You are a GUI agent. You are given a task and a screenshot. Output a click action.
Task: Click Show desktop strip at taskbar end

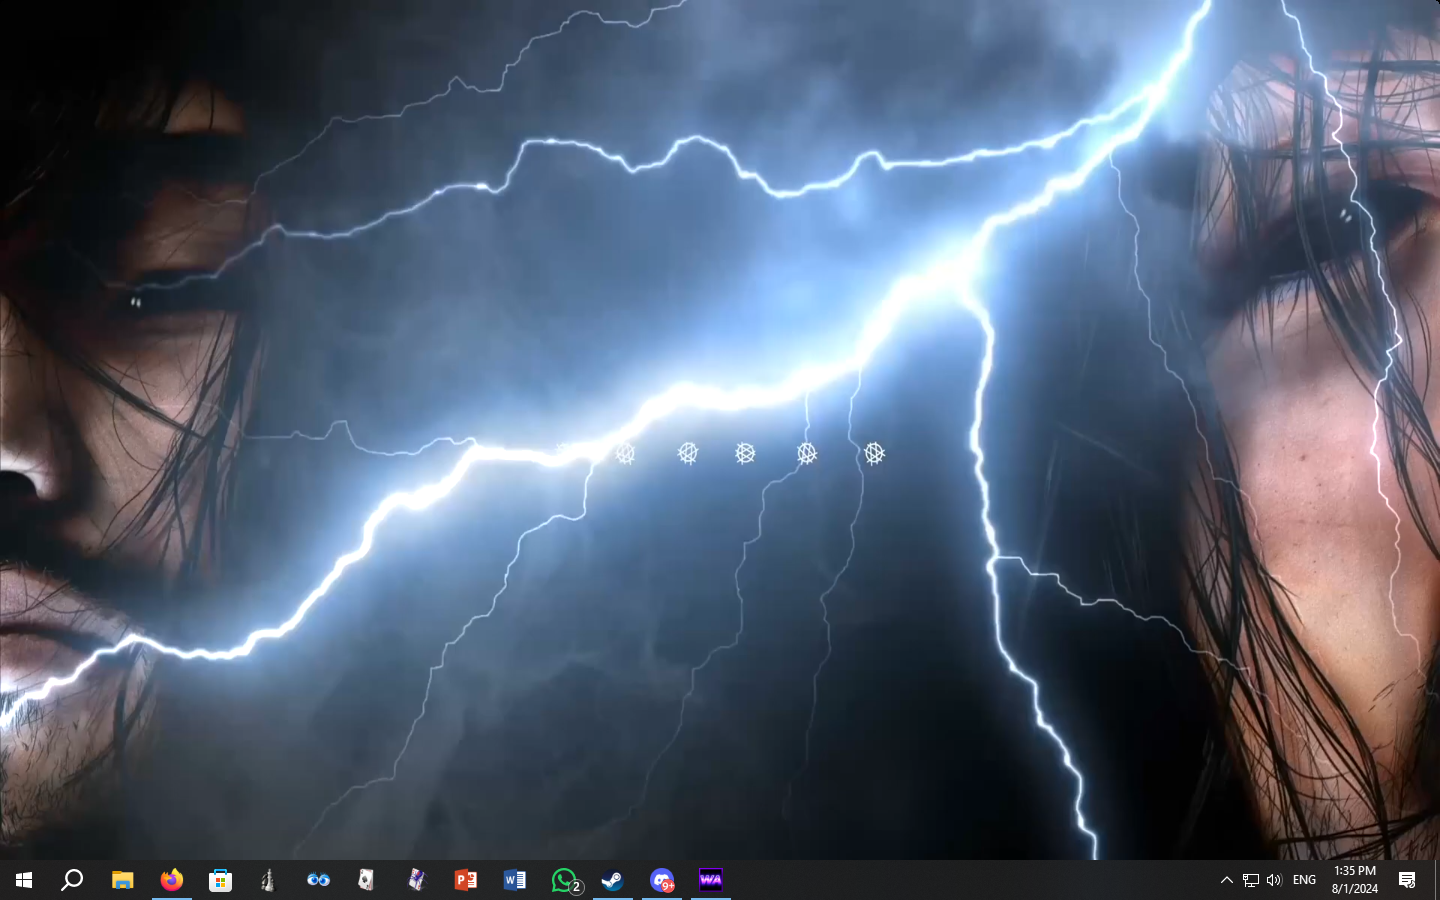tap(1436, 880)
